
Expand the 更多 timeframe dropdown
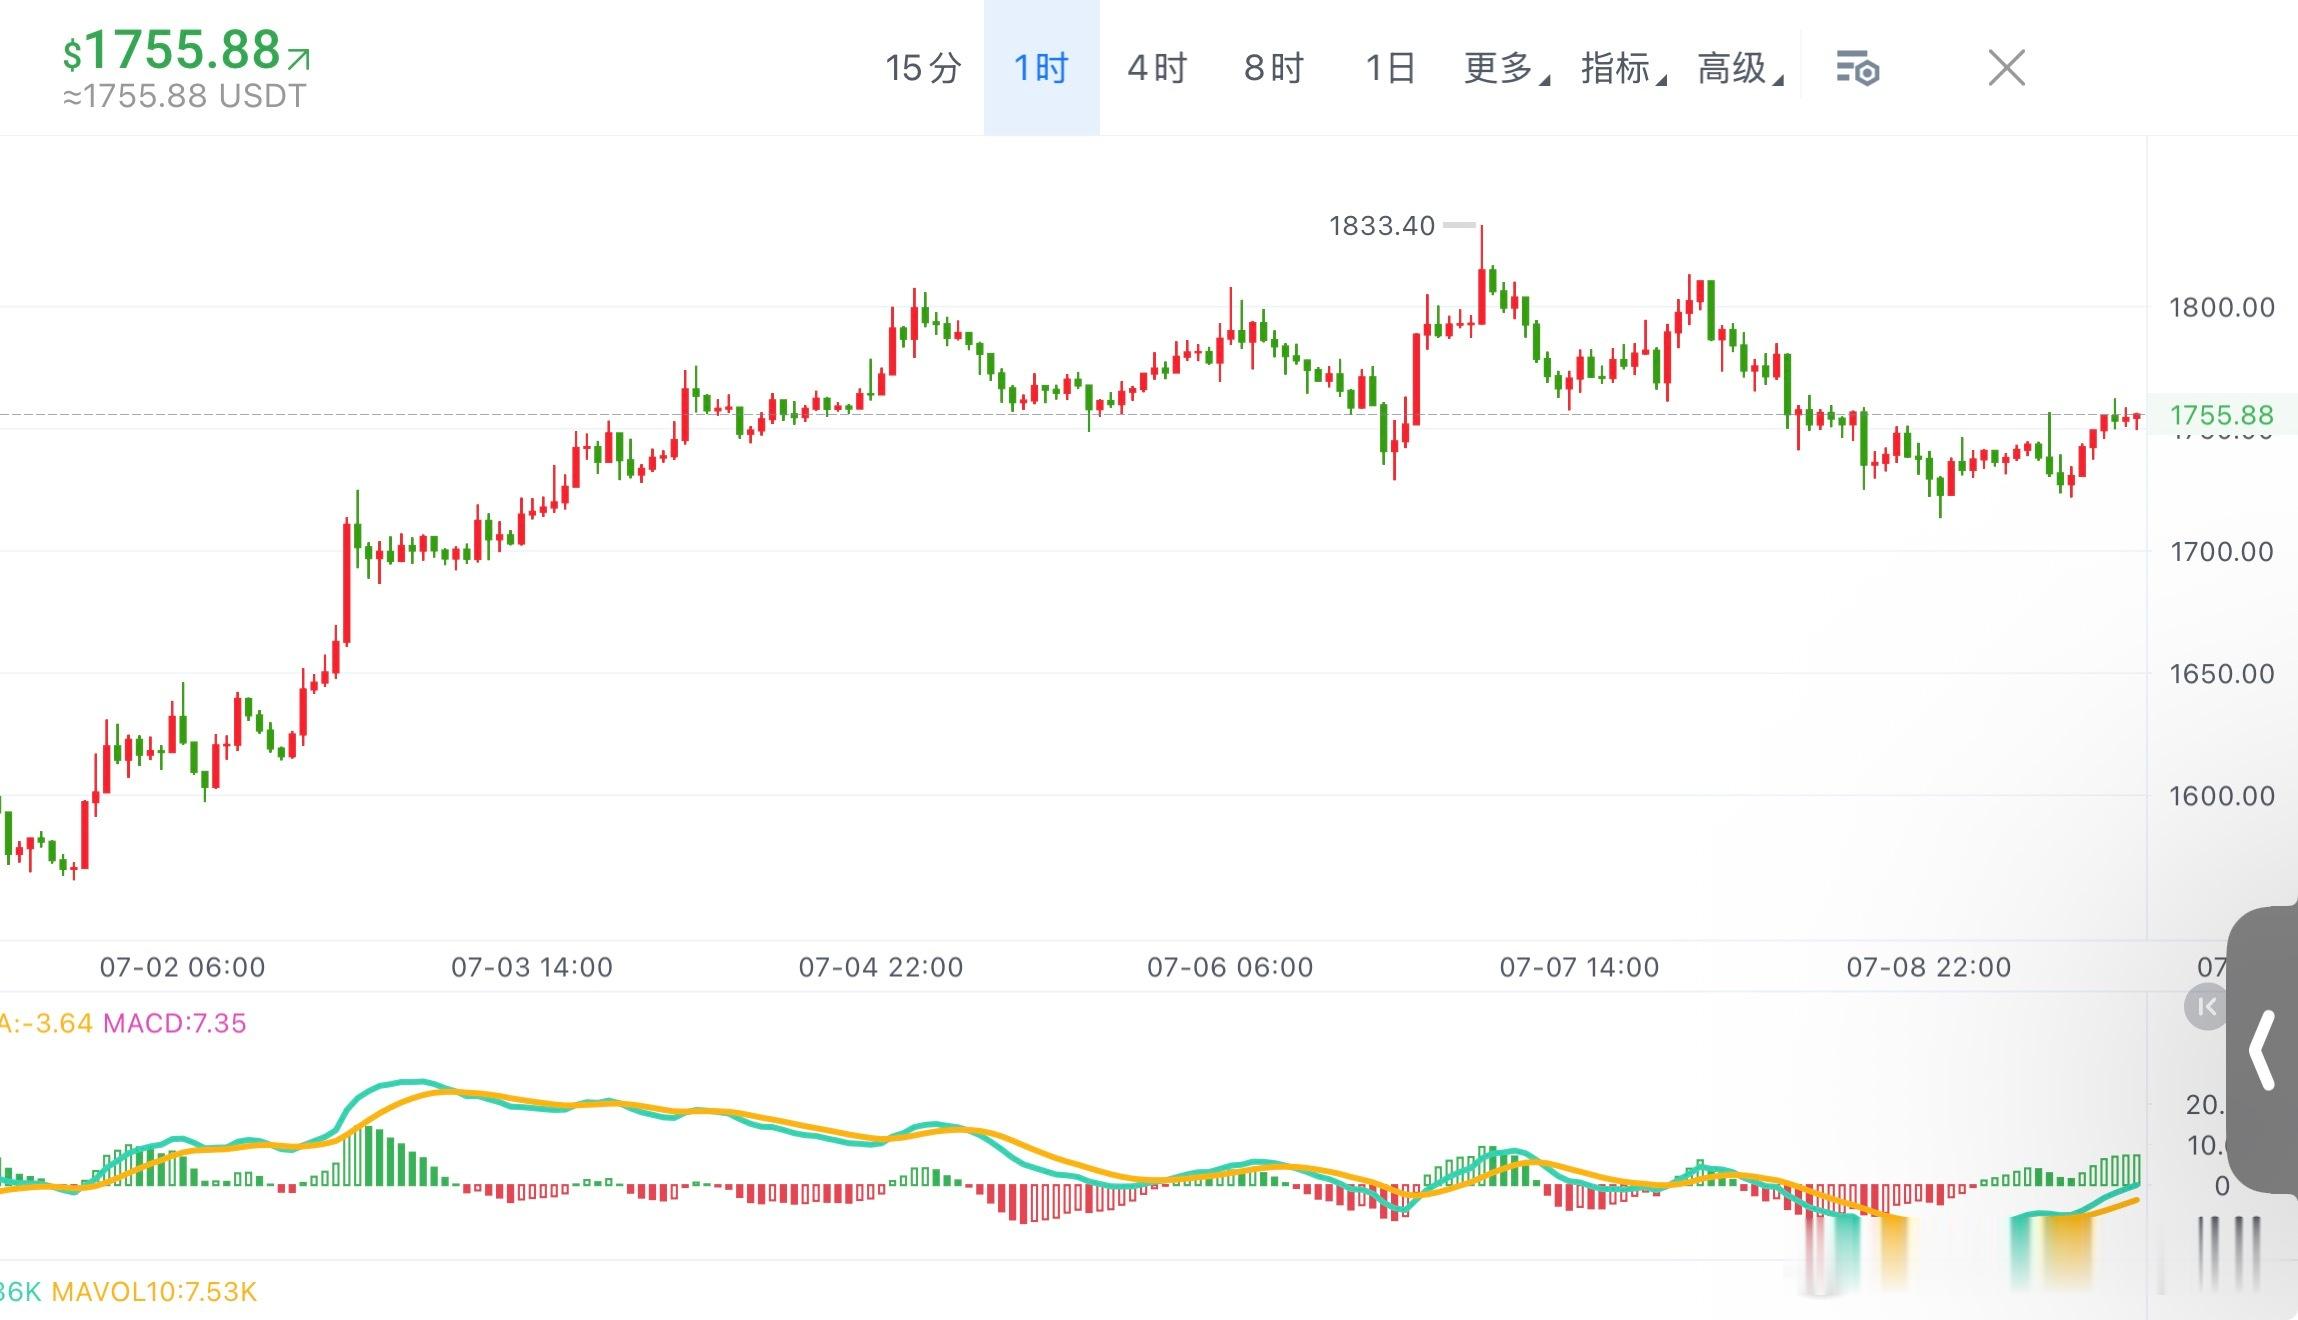click(1506, 68)
